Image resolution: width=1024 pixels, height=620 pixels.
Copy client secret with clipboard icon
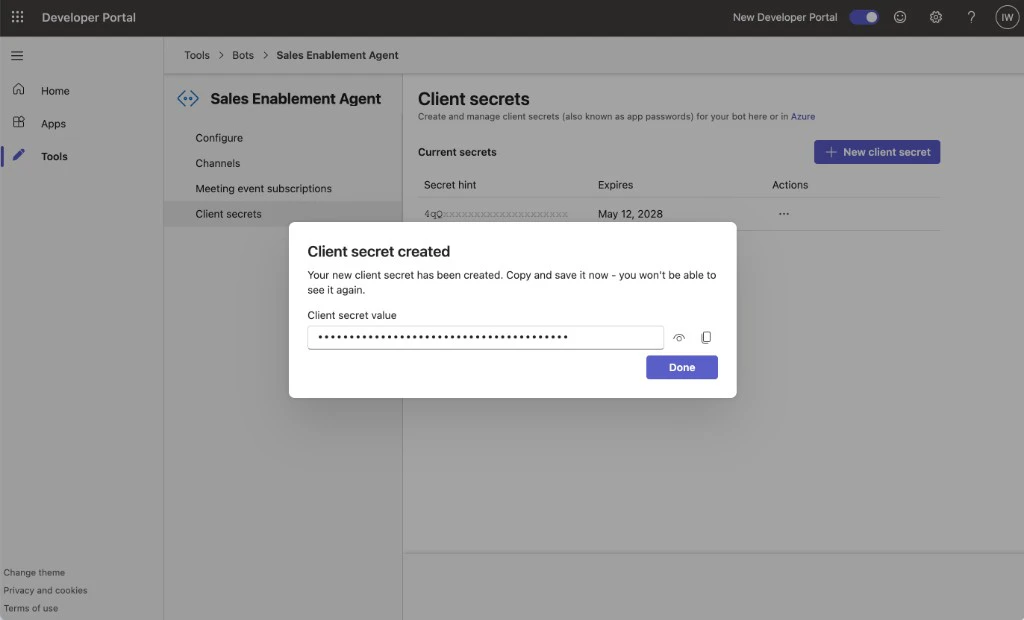[706, 338]
